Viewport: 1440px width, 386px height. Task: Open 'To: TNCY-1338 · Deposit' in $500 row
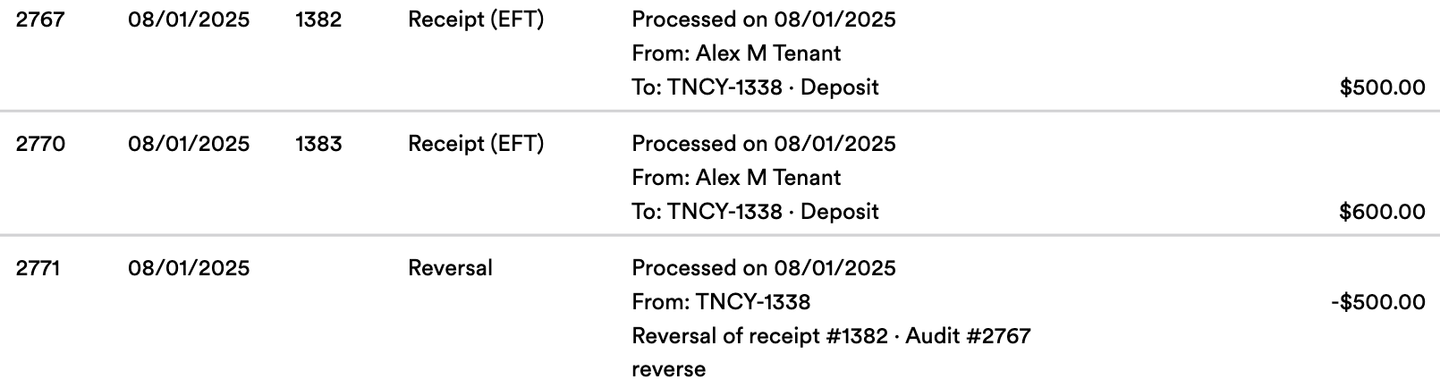coord(755,87)
